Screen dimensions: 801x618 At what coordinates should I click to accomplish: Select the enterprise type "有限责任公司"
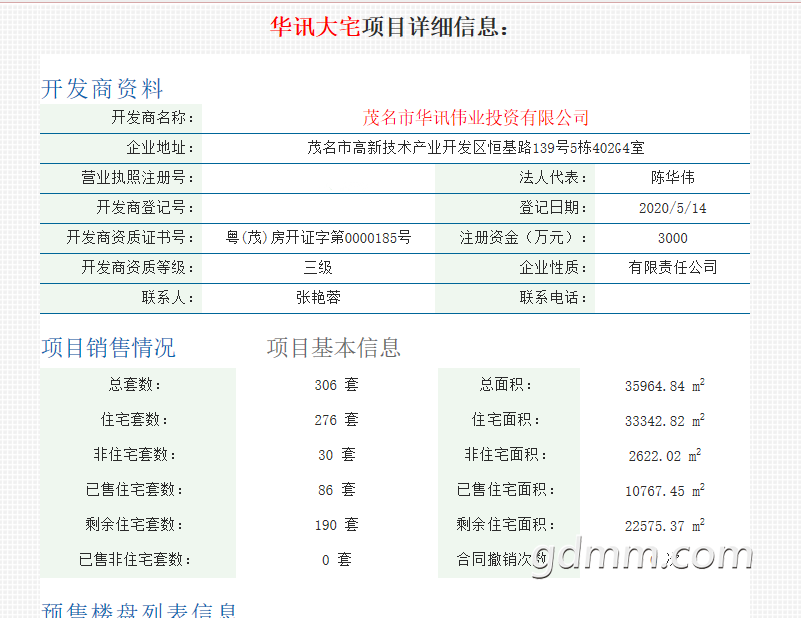point(673,268)
